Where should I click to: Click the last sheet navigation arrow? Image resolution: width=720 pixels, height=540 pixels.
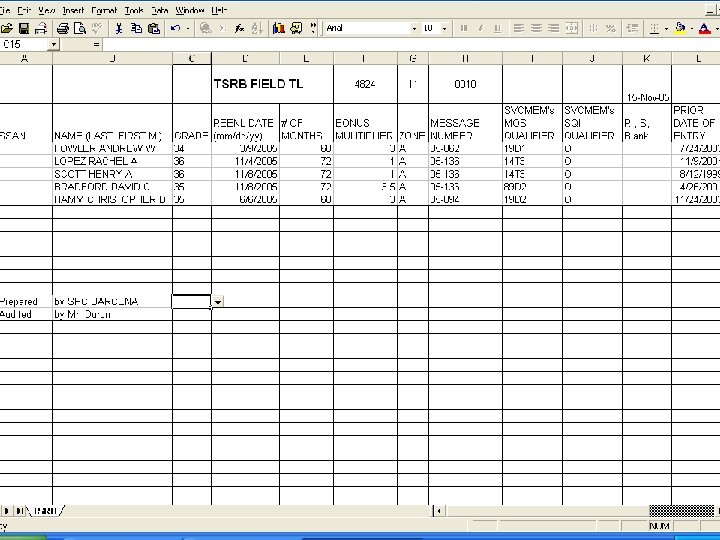tap(20, 511)
